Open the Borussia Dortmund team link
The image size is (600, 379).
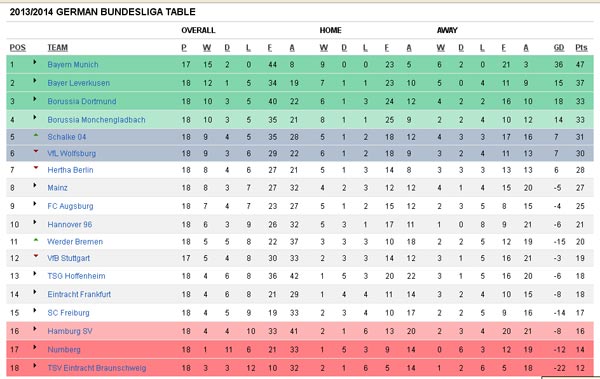[x=82, y=101]
